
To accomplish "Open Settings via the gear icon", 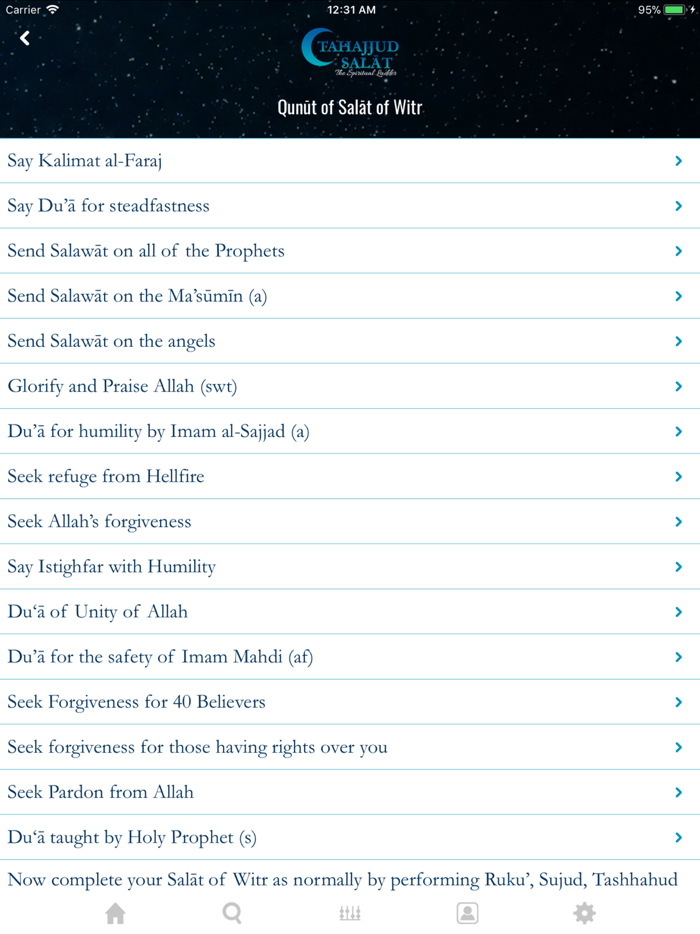I will click(584, 912).
